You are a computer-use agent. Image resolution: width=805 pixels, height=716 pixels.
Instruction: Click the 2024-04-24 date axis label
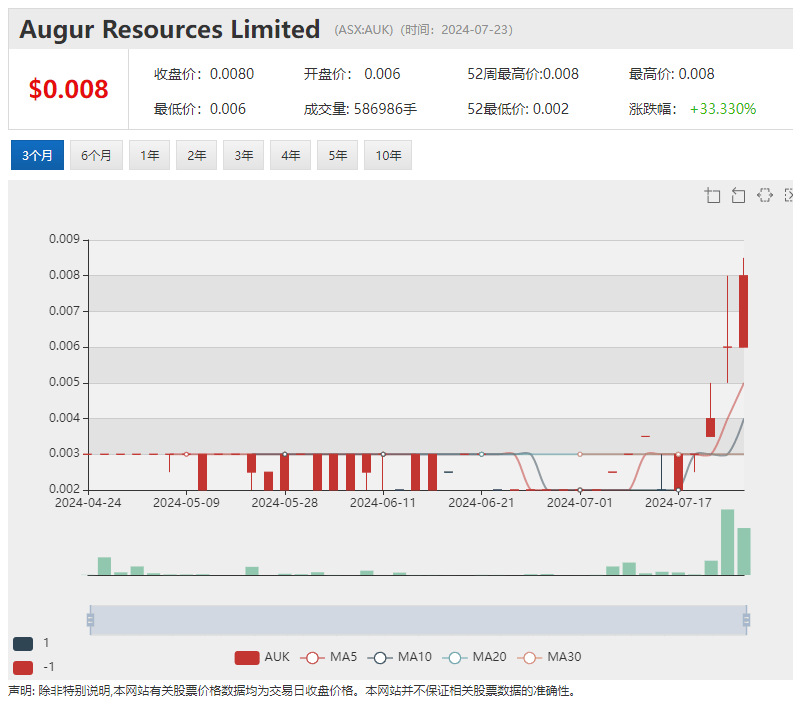click(x=88, y=503)
